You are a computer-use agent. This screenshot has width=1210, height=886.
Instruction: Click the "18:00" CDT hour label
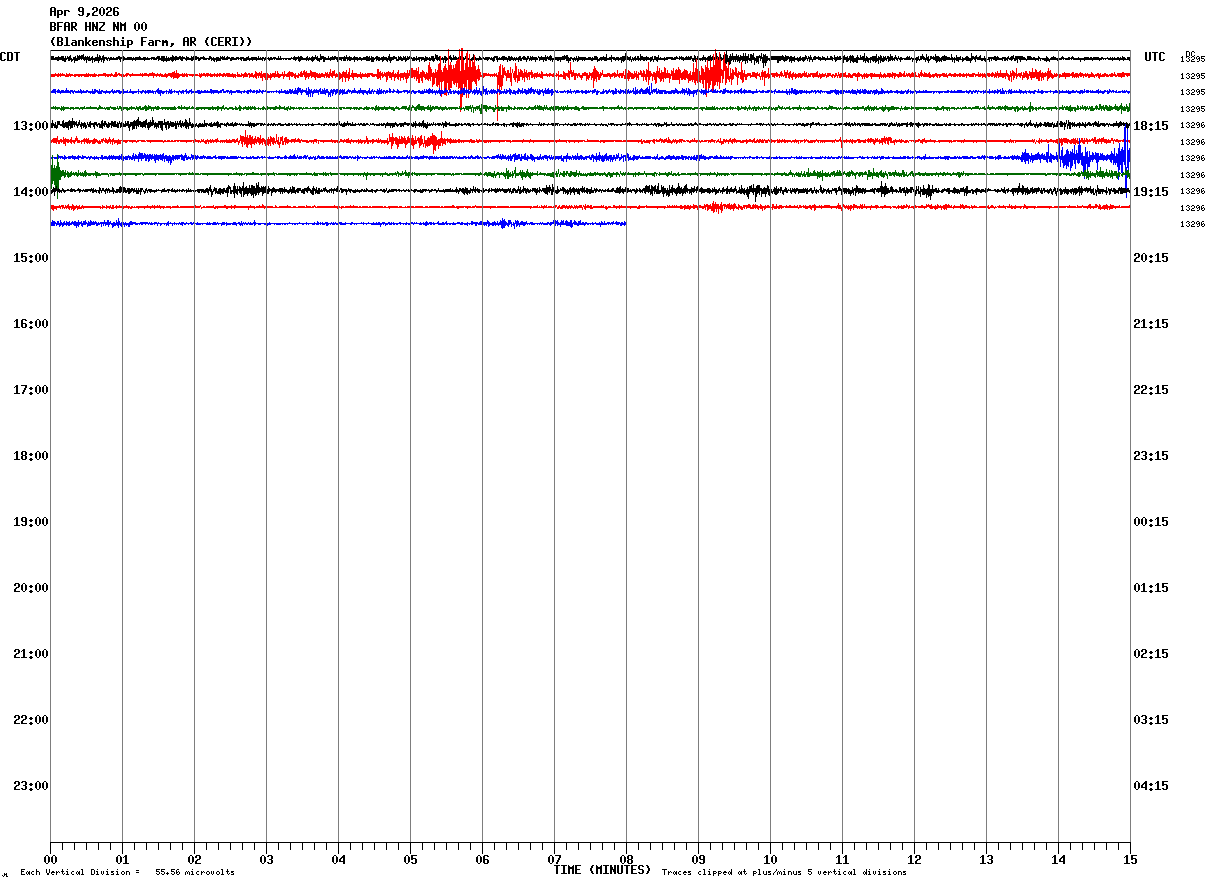[x=31, y=456]
